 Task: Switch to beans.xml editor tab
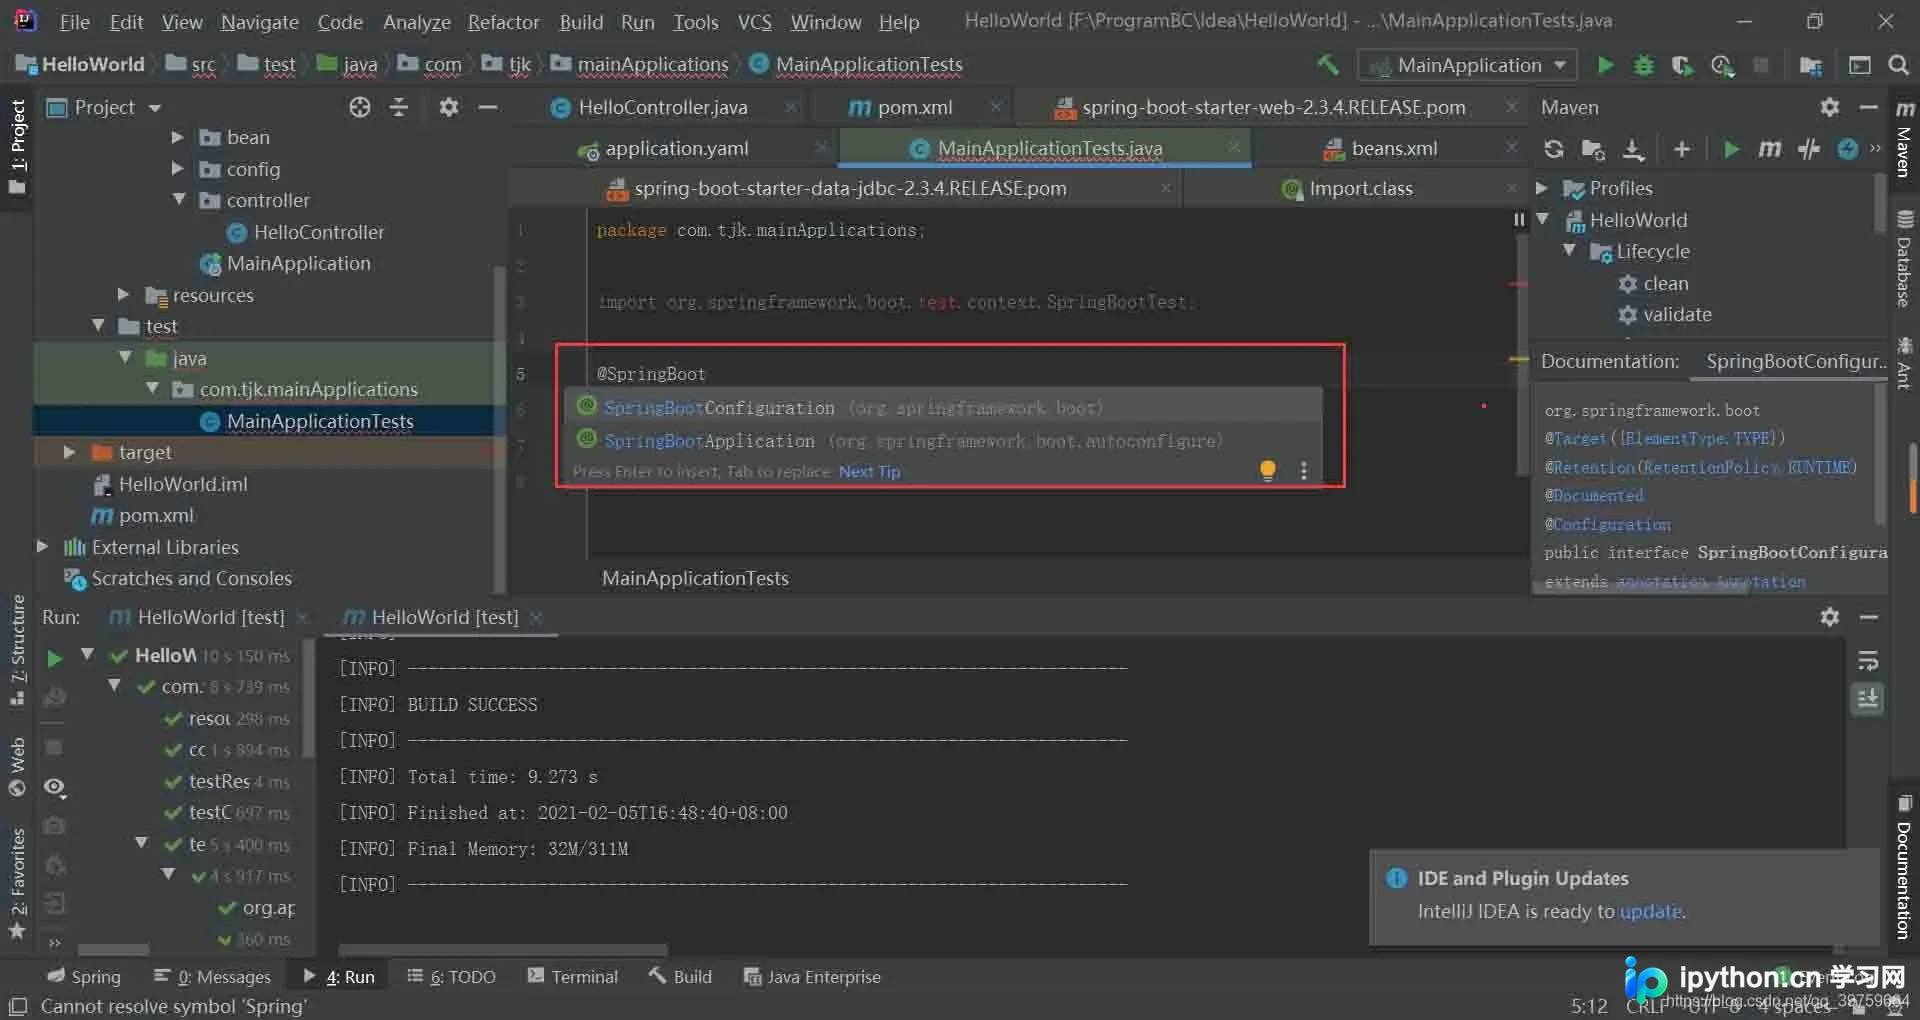[1394, 148]
